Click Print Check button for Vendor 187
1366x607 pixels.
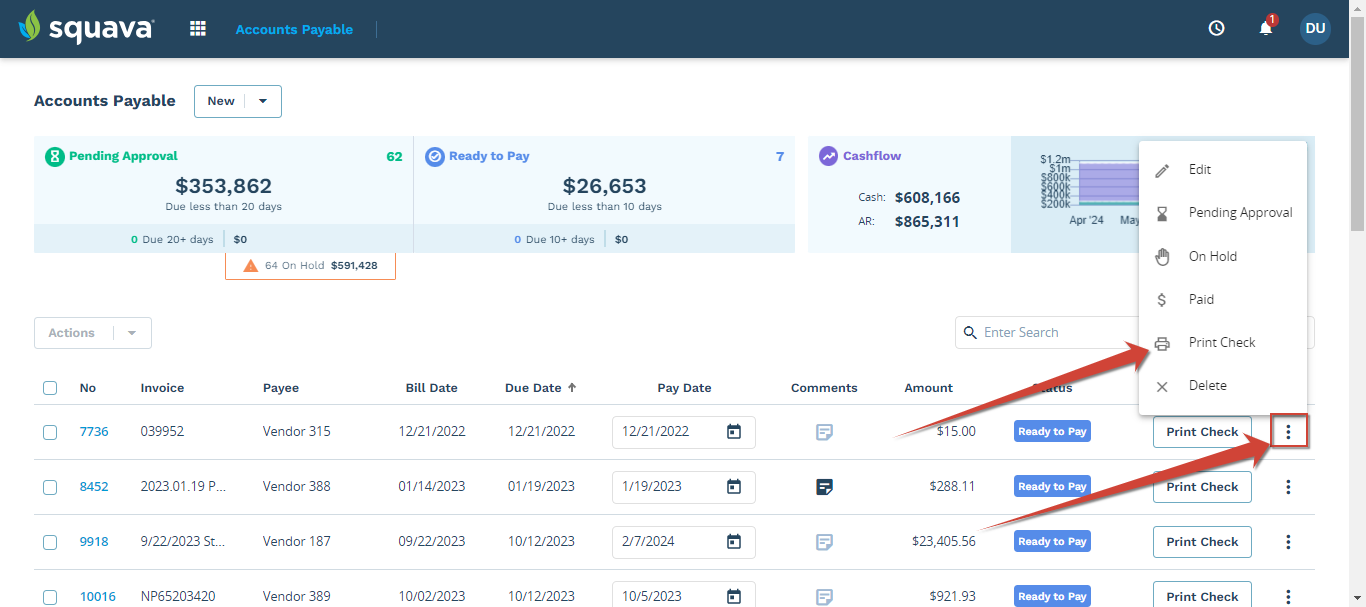1202,542
